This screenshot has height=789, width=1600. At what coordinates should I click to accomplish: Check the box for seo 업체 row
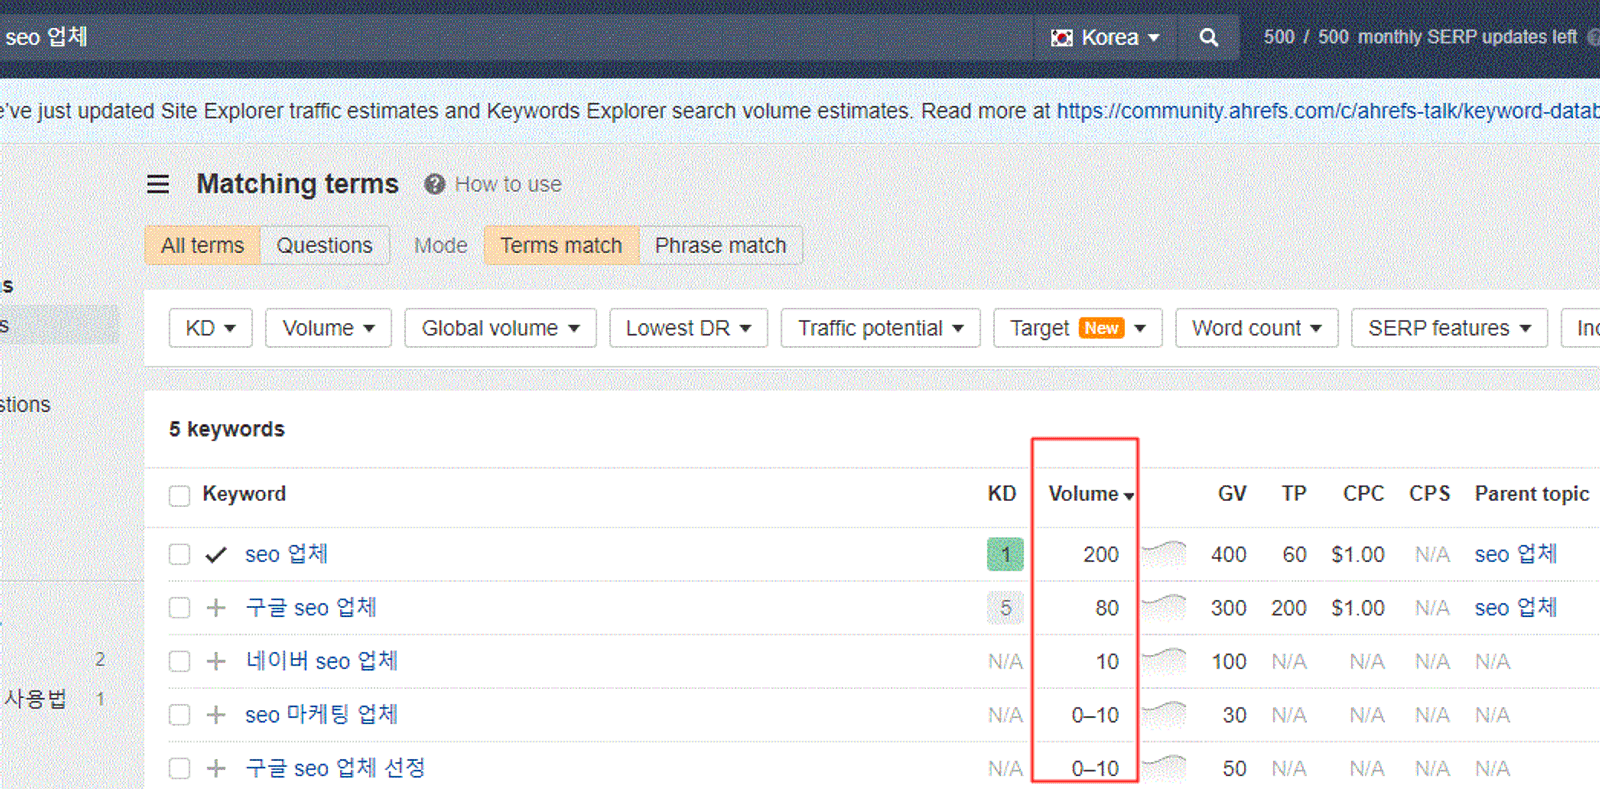[180, 555]
